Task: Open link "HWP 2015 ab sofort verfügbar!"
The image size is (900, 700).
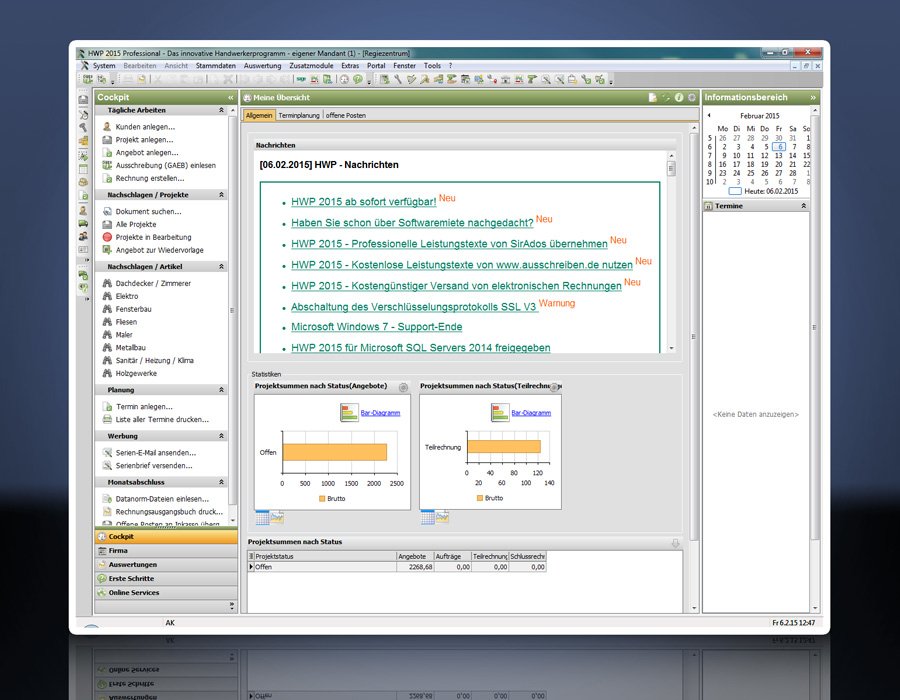Action: point(363,202)
